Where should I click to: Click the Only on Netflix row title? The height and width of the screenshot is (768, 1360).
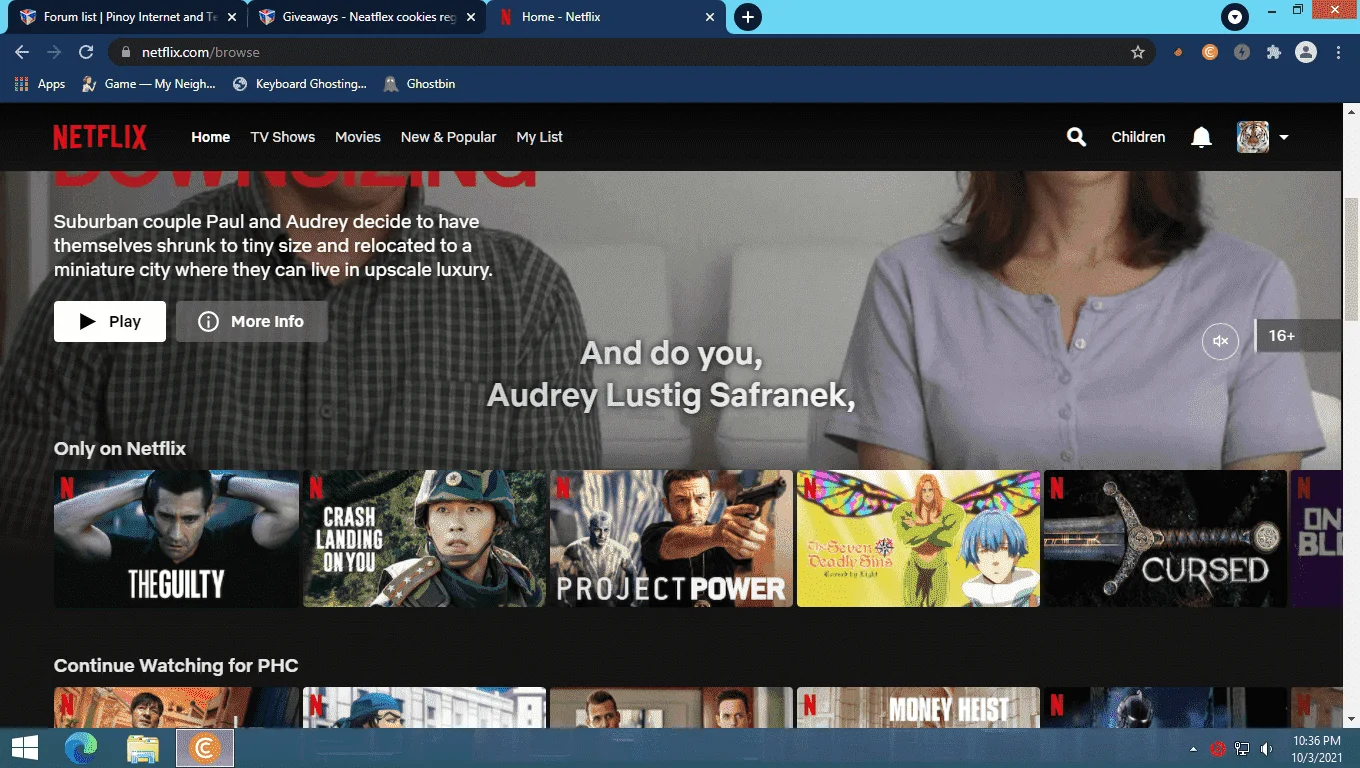[120, 449]
